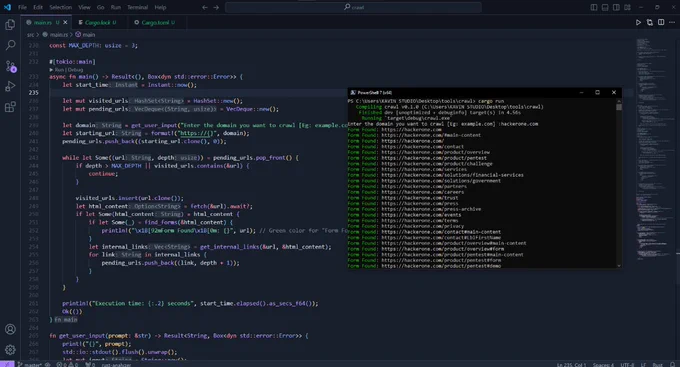The height and width of the screenshot is (367, 680).
Task: Open the editor More Actions ellipsis
Action: [672, 23]
